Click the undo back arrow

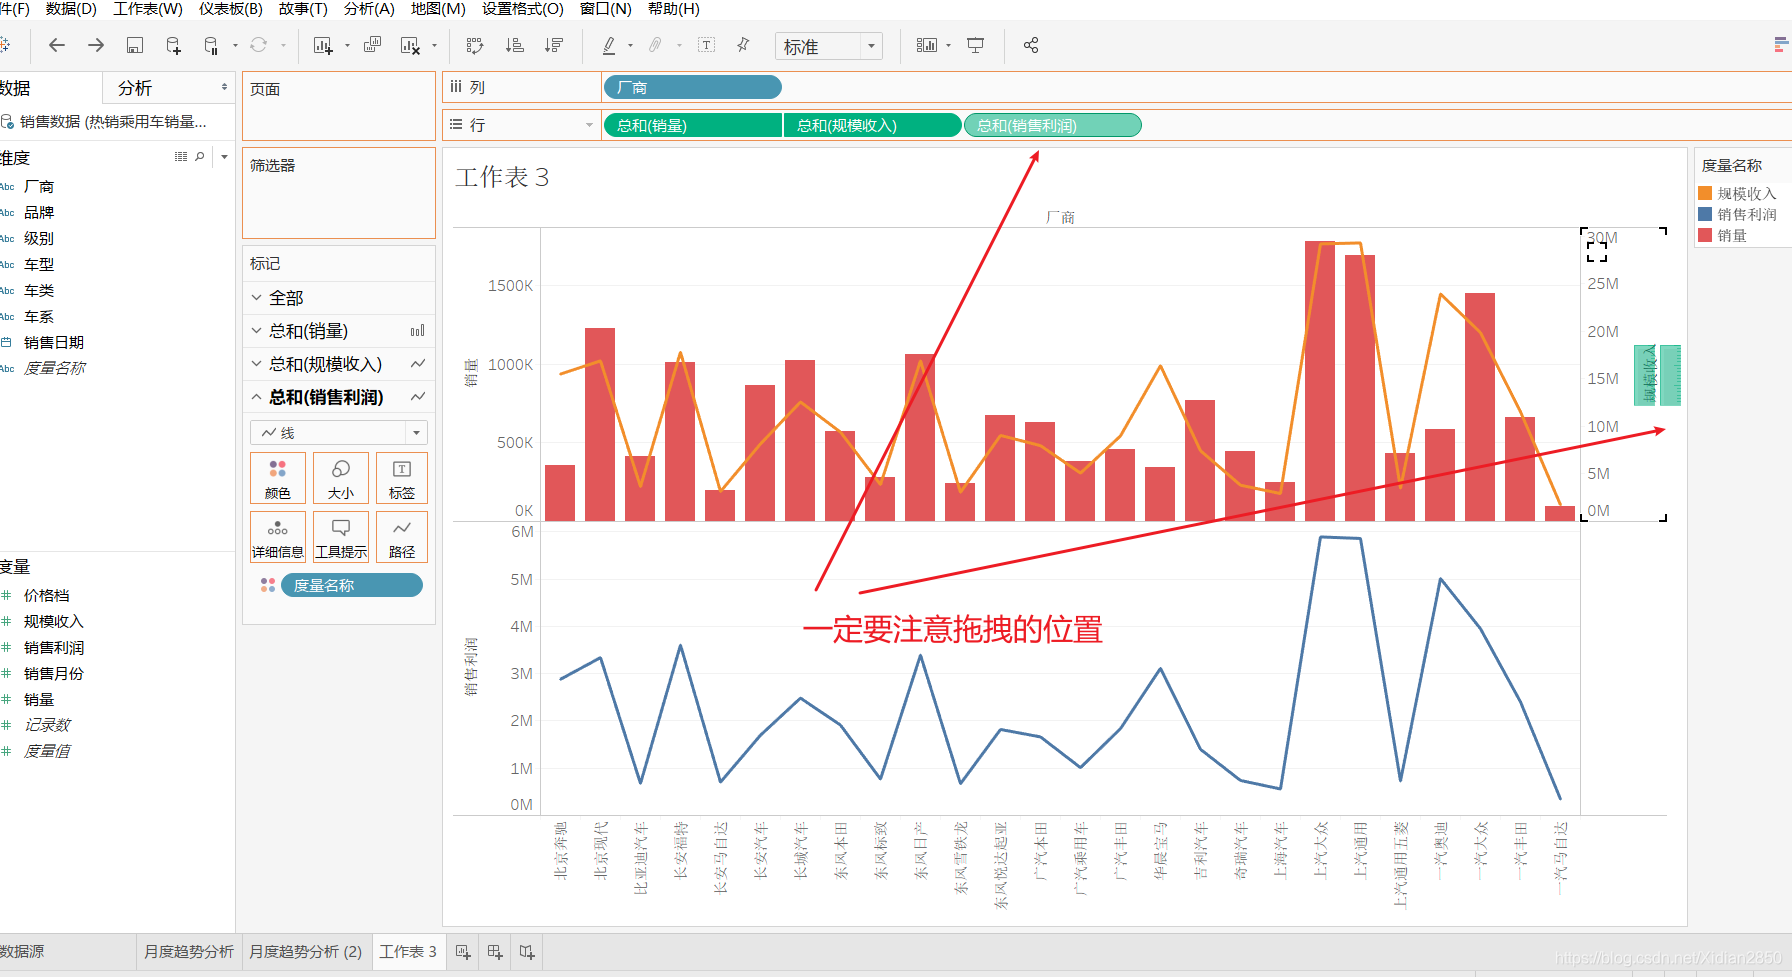pyautogui.click(x=57, y=45)
